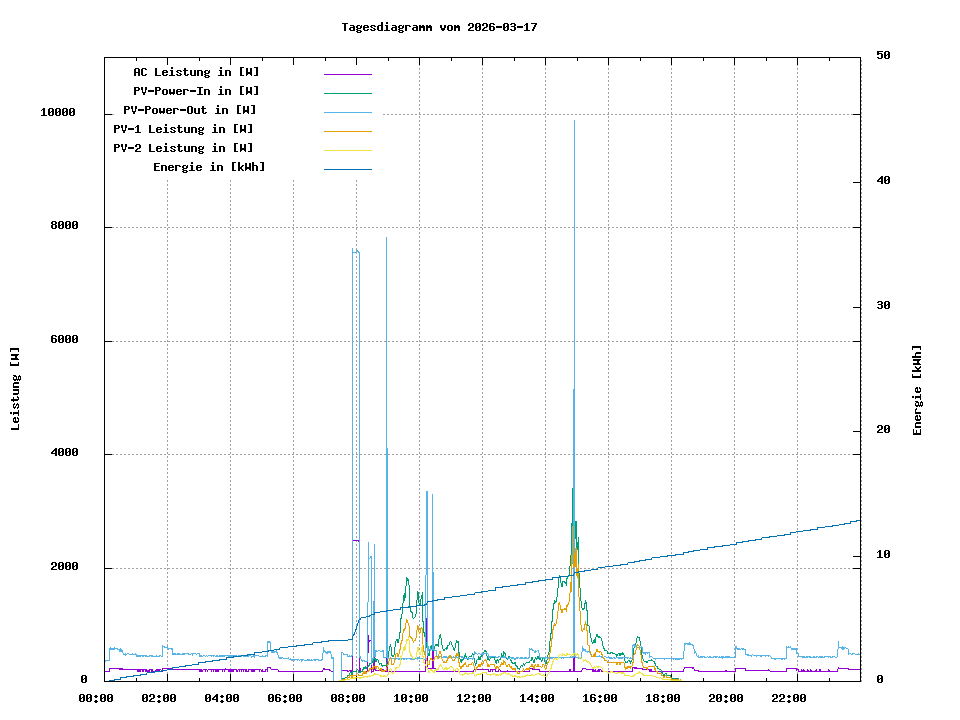Screen dimensions: 960x720
Task: Click the PV-Power-In legend label
Action: click(196, 91)
